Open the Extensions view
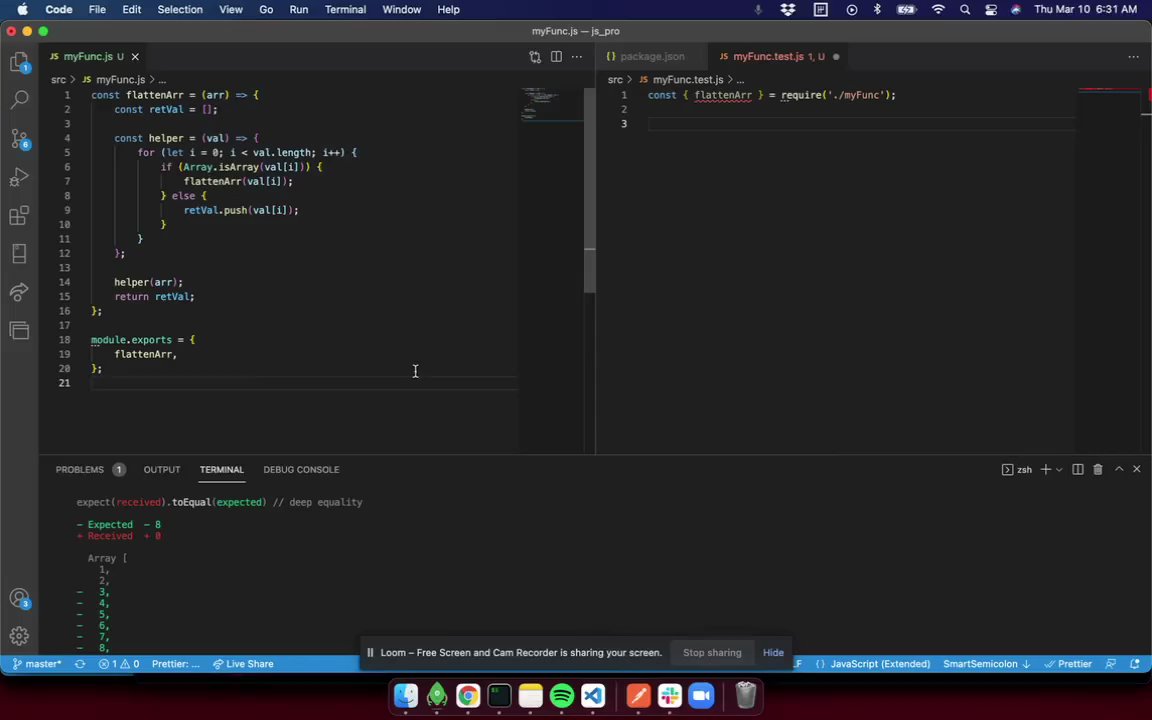Viewport: 1152px width, 720px height. 19,215
